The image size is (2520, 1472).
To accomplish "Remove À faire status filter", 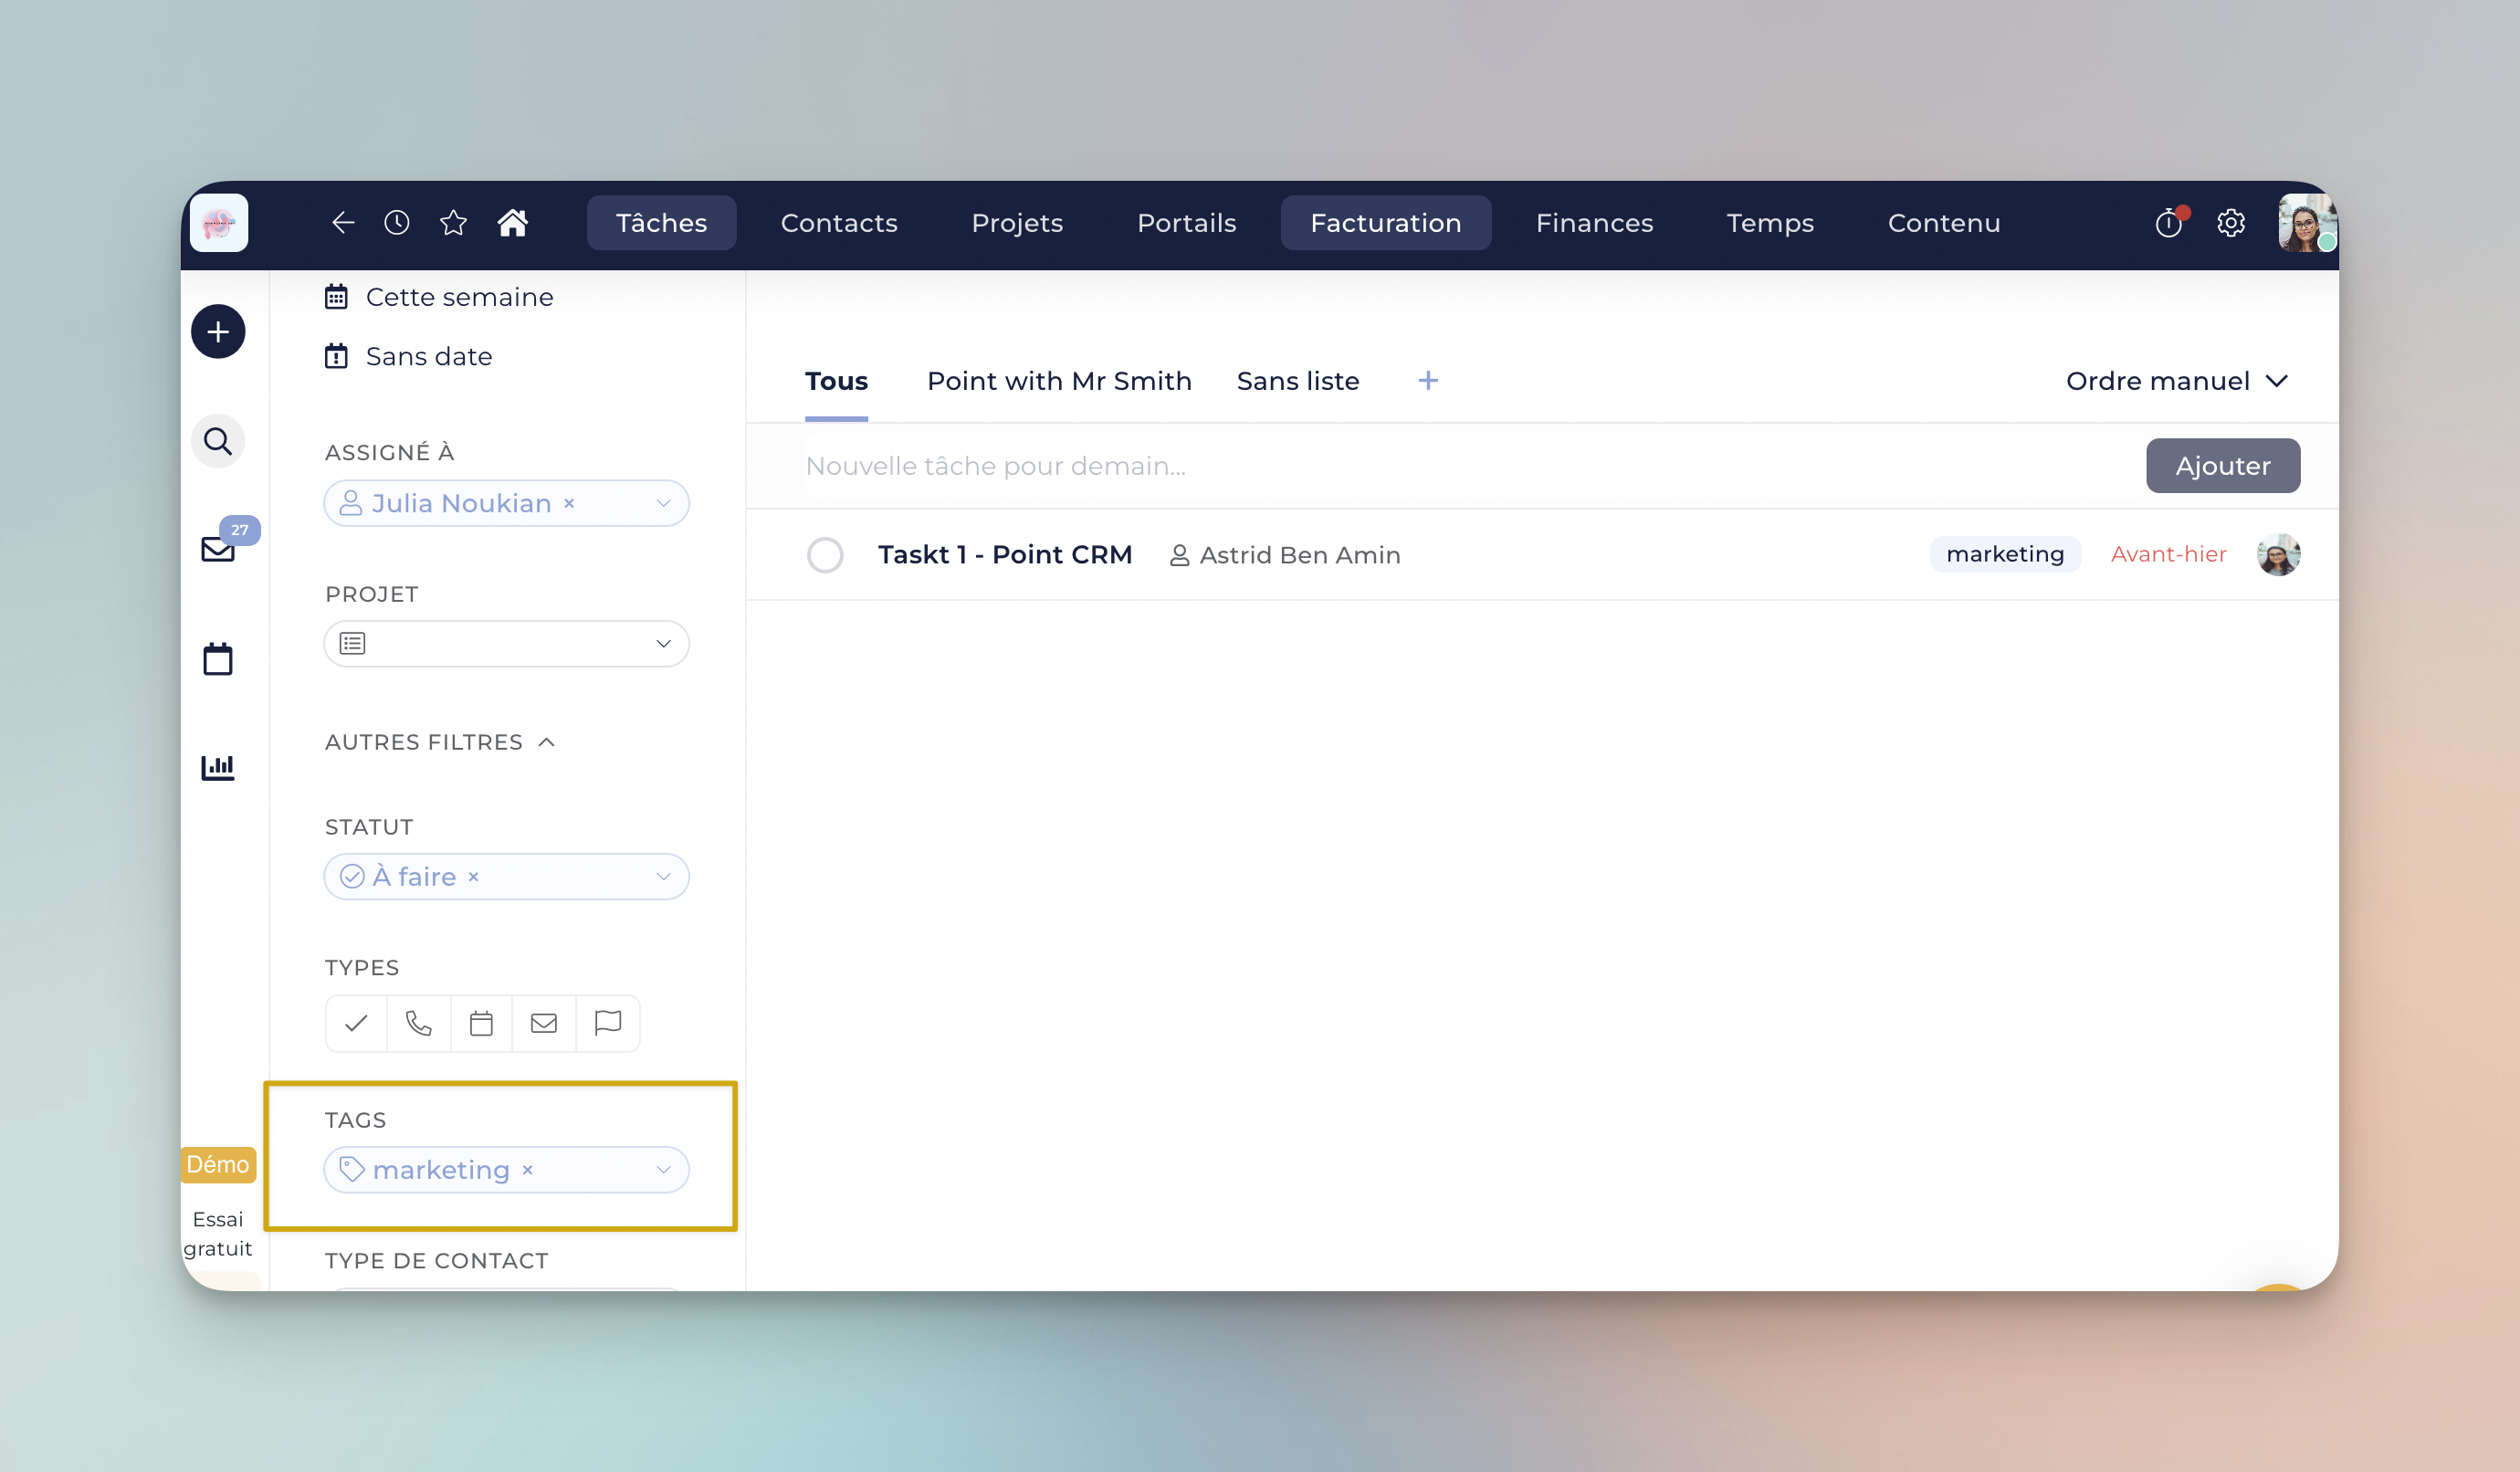I will (x=474, y=877).
